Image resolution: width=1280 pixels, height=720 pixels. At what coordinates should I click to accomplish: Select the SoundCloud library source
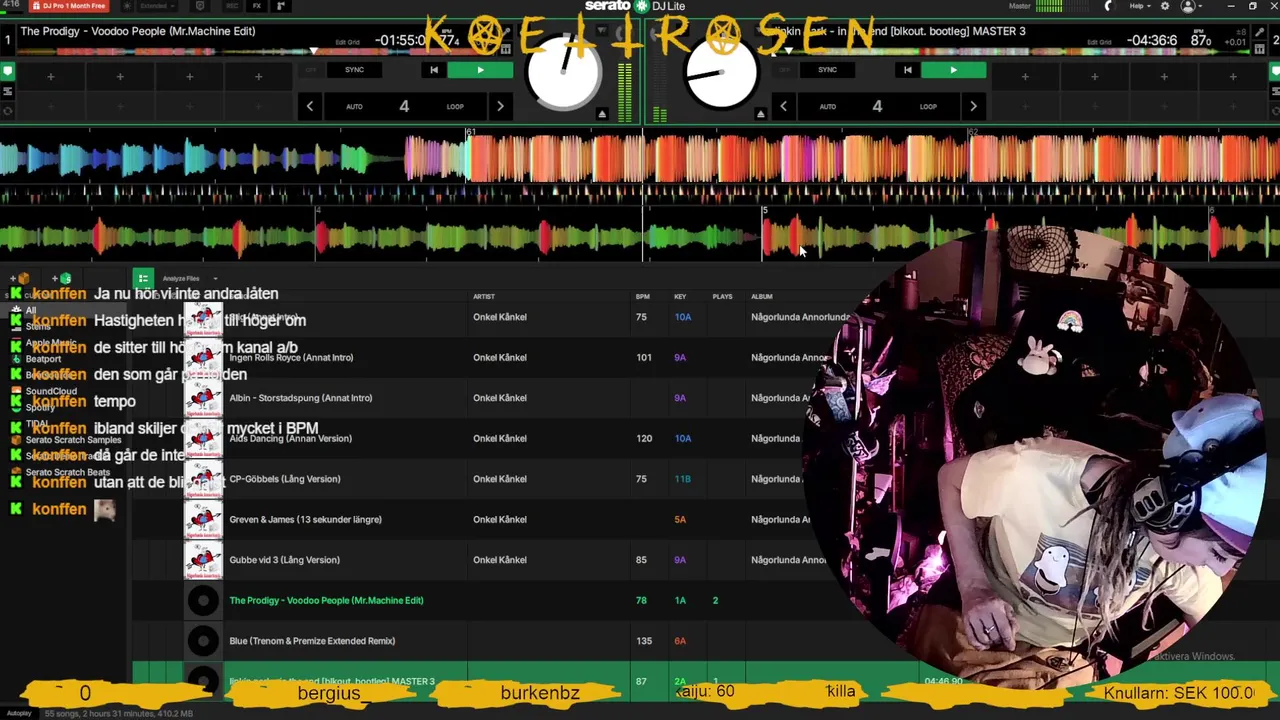51,391
